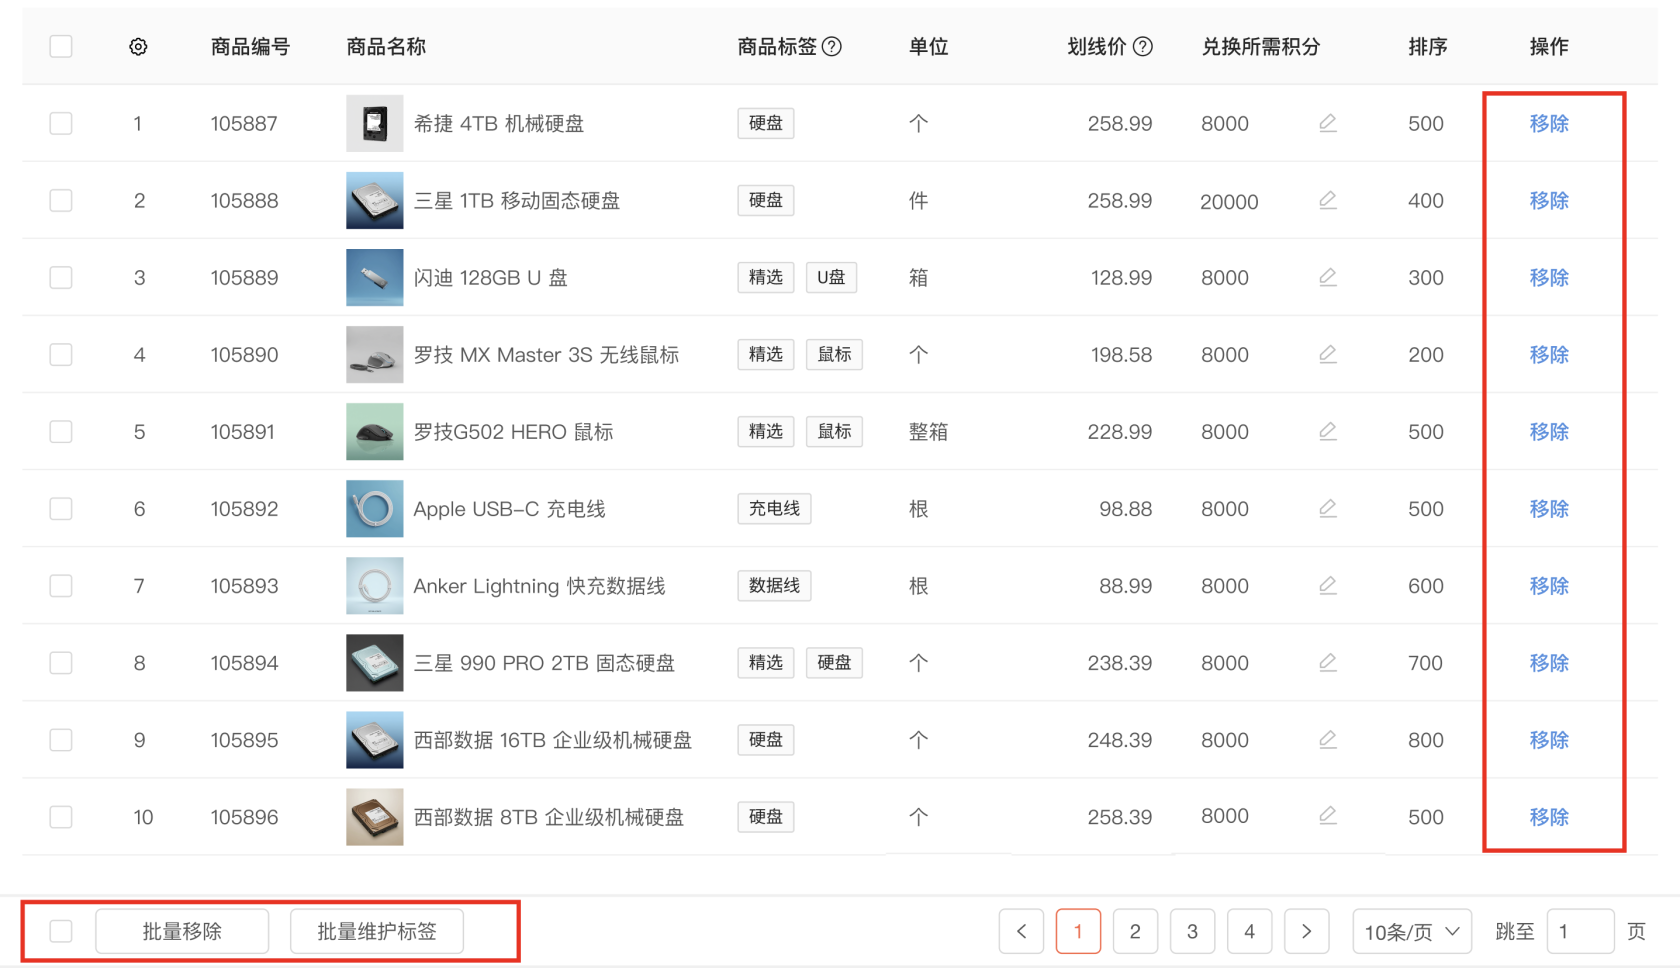Open thumbnail of 希捷 4TB 机械硬盘
This screenshot has width=1680, height=968.
coord(375,123)
